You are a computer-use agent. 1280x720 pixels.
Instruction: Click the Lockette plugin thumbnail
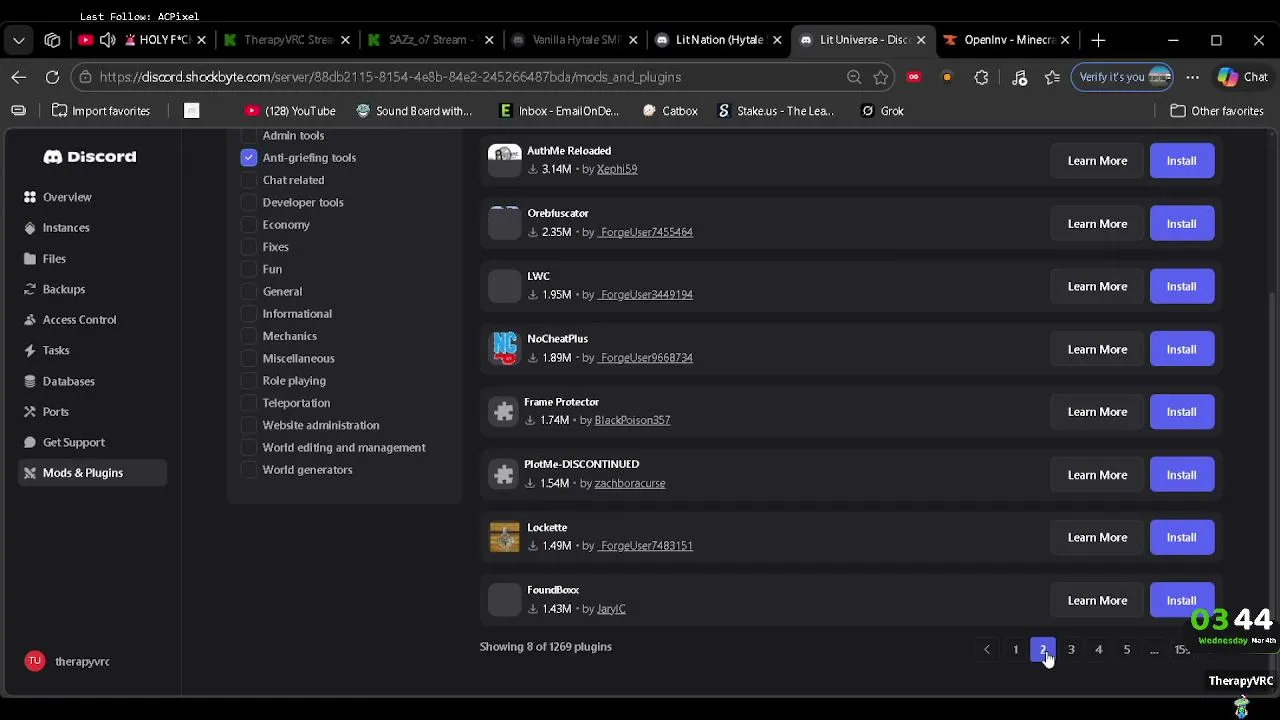[505, 537]
